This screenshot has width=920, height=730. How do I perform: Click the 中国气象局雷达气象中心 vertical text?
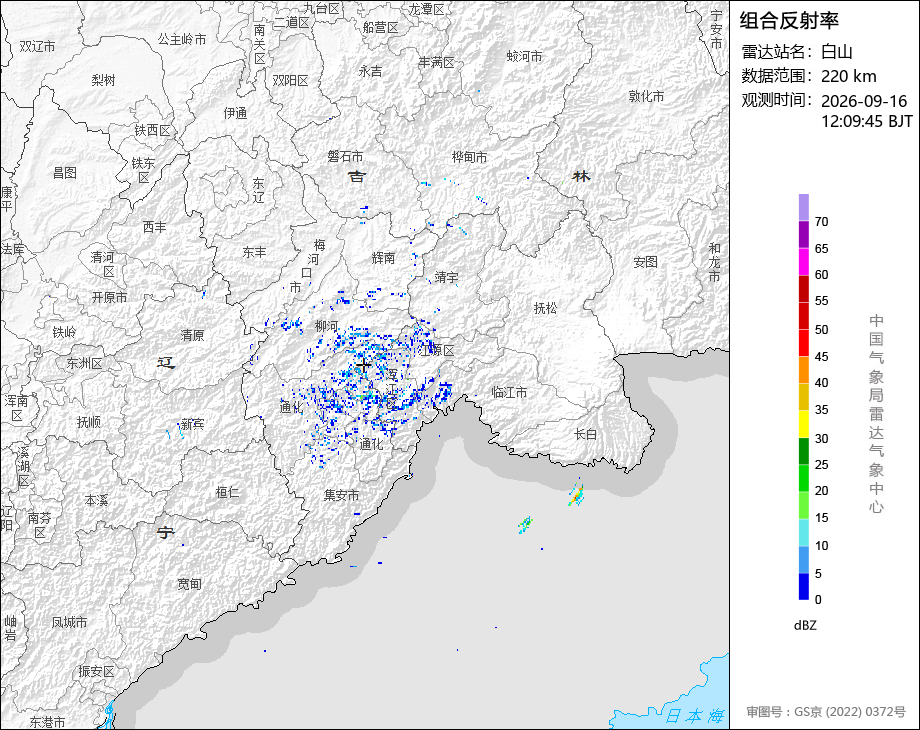(876, 414)
